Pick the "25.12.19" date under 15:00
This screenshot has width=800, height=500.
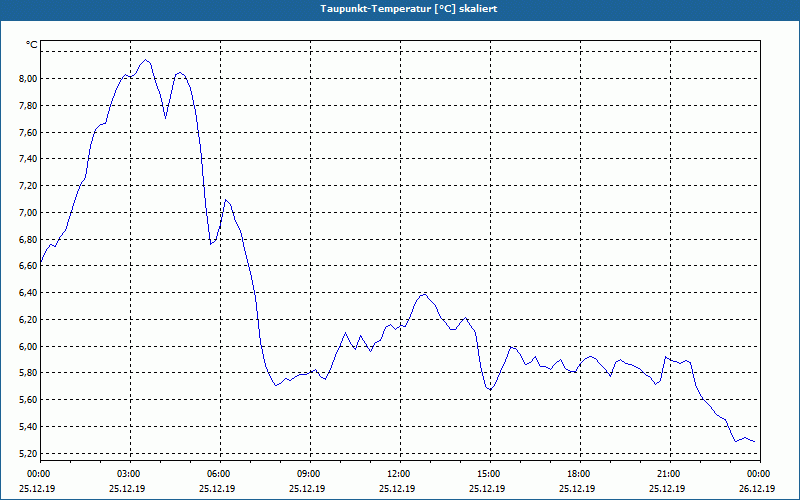tap(487, 488)
